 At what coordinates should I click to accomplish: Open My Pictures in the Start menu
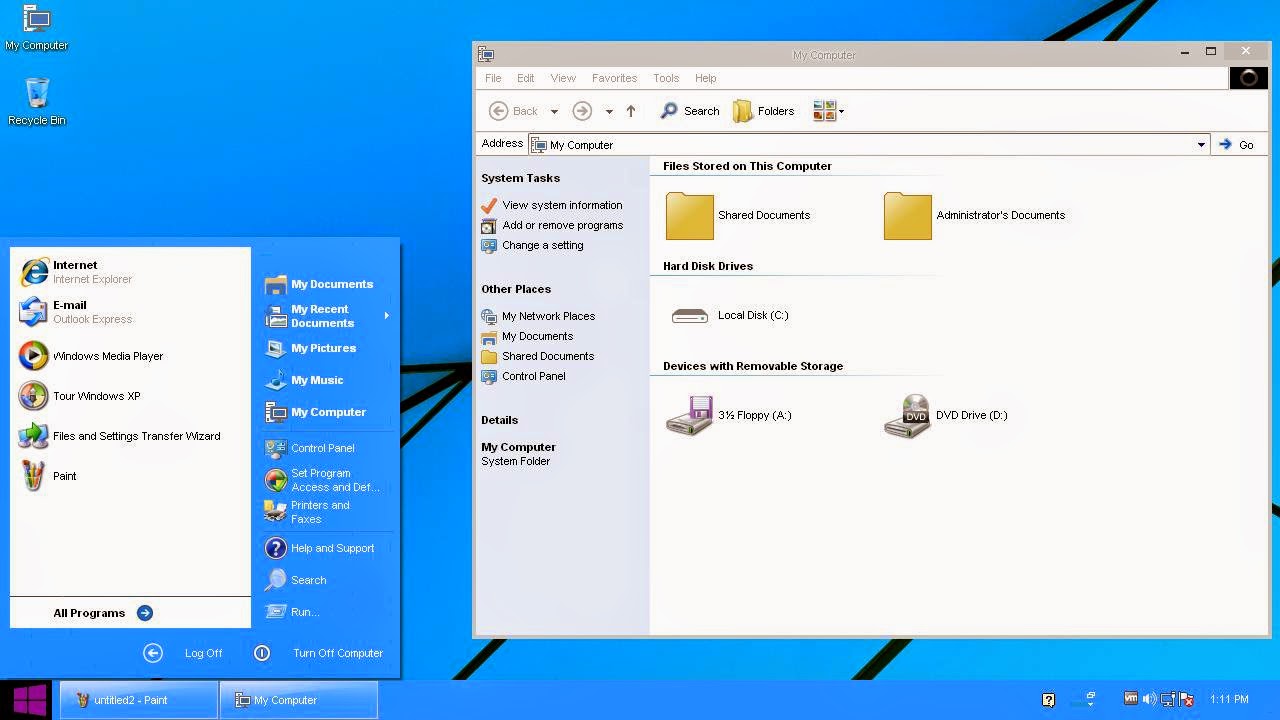310,348
